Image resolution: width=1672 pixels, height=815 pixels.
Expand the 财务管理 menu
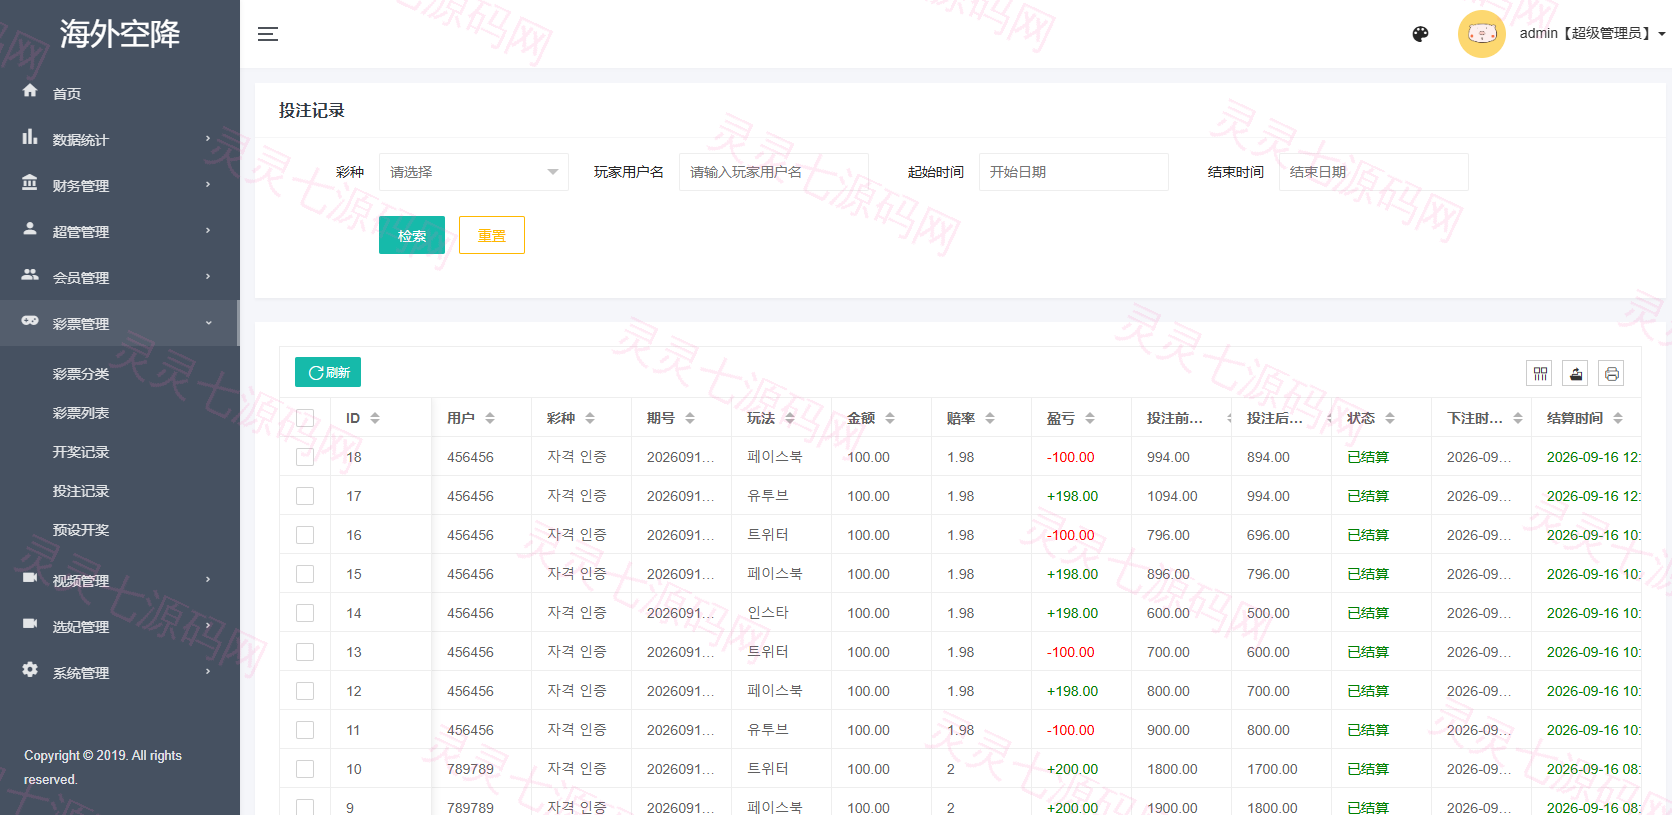[120, 185]
